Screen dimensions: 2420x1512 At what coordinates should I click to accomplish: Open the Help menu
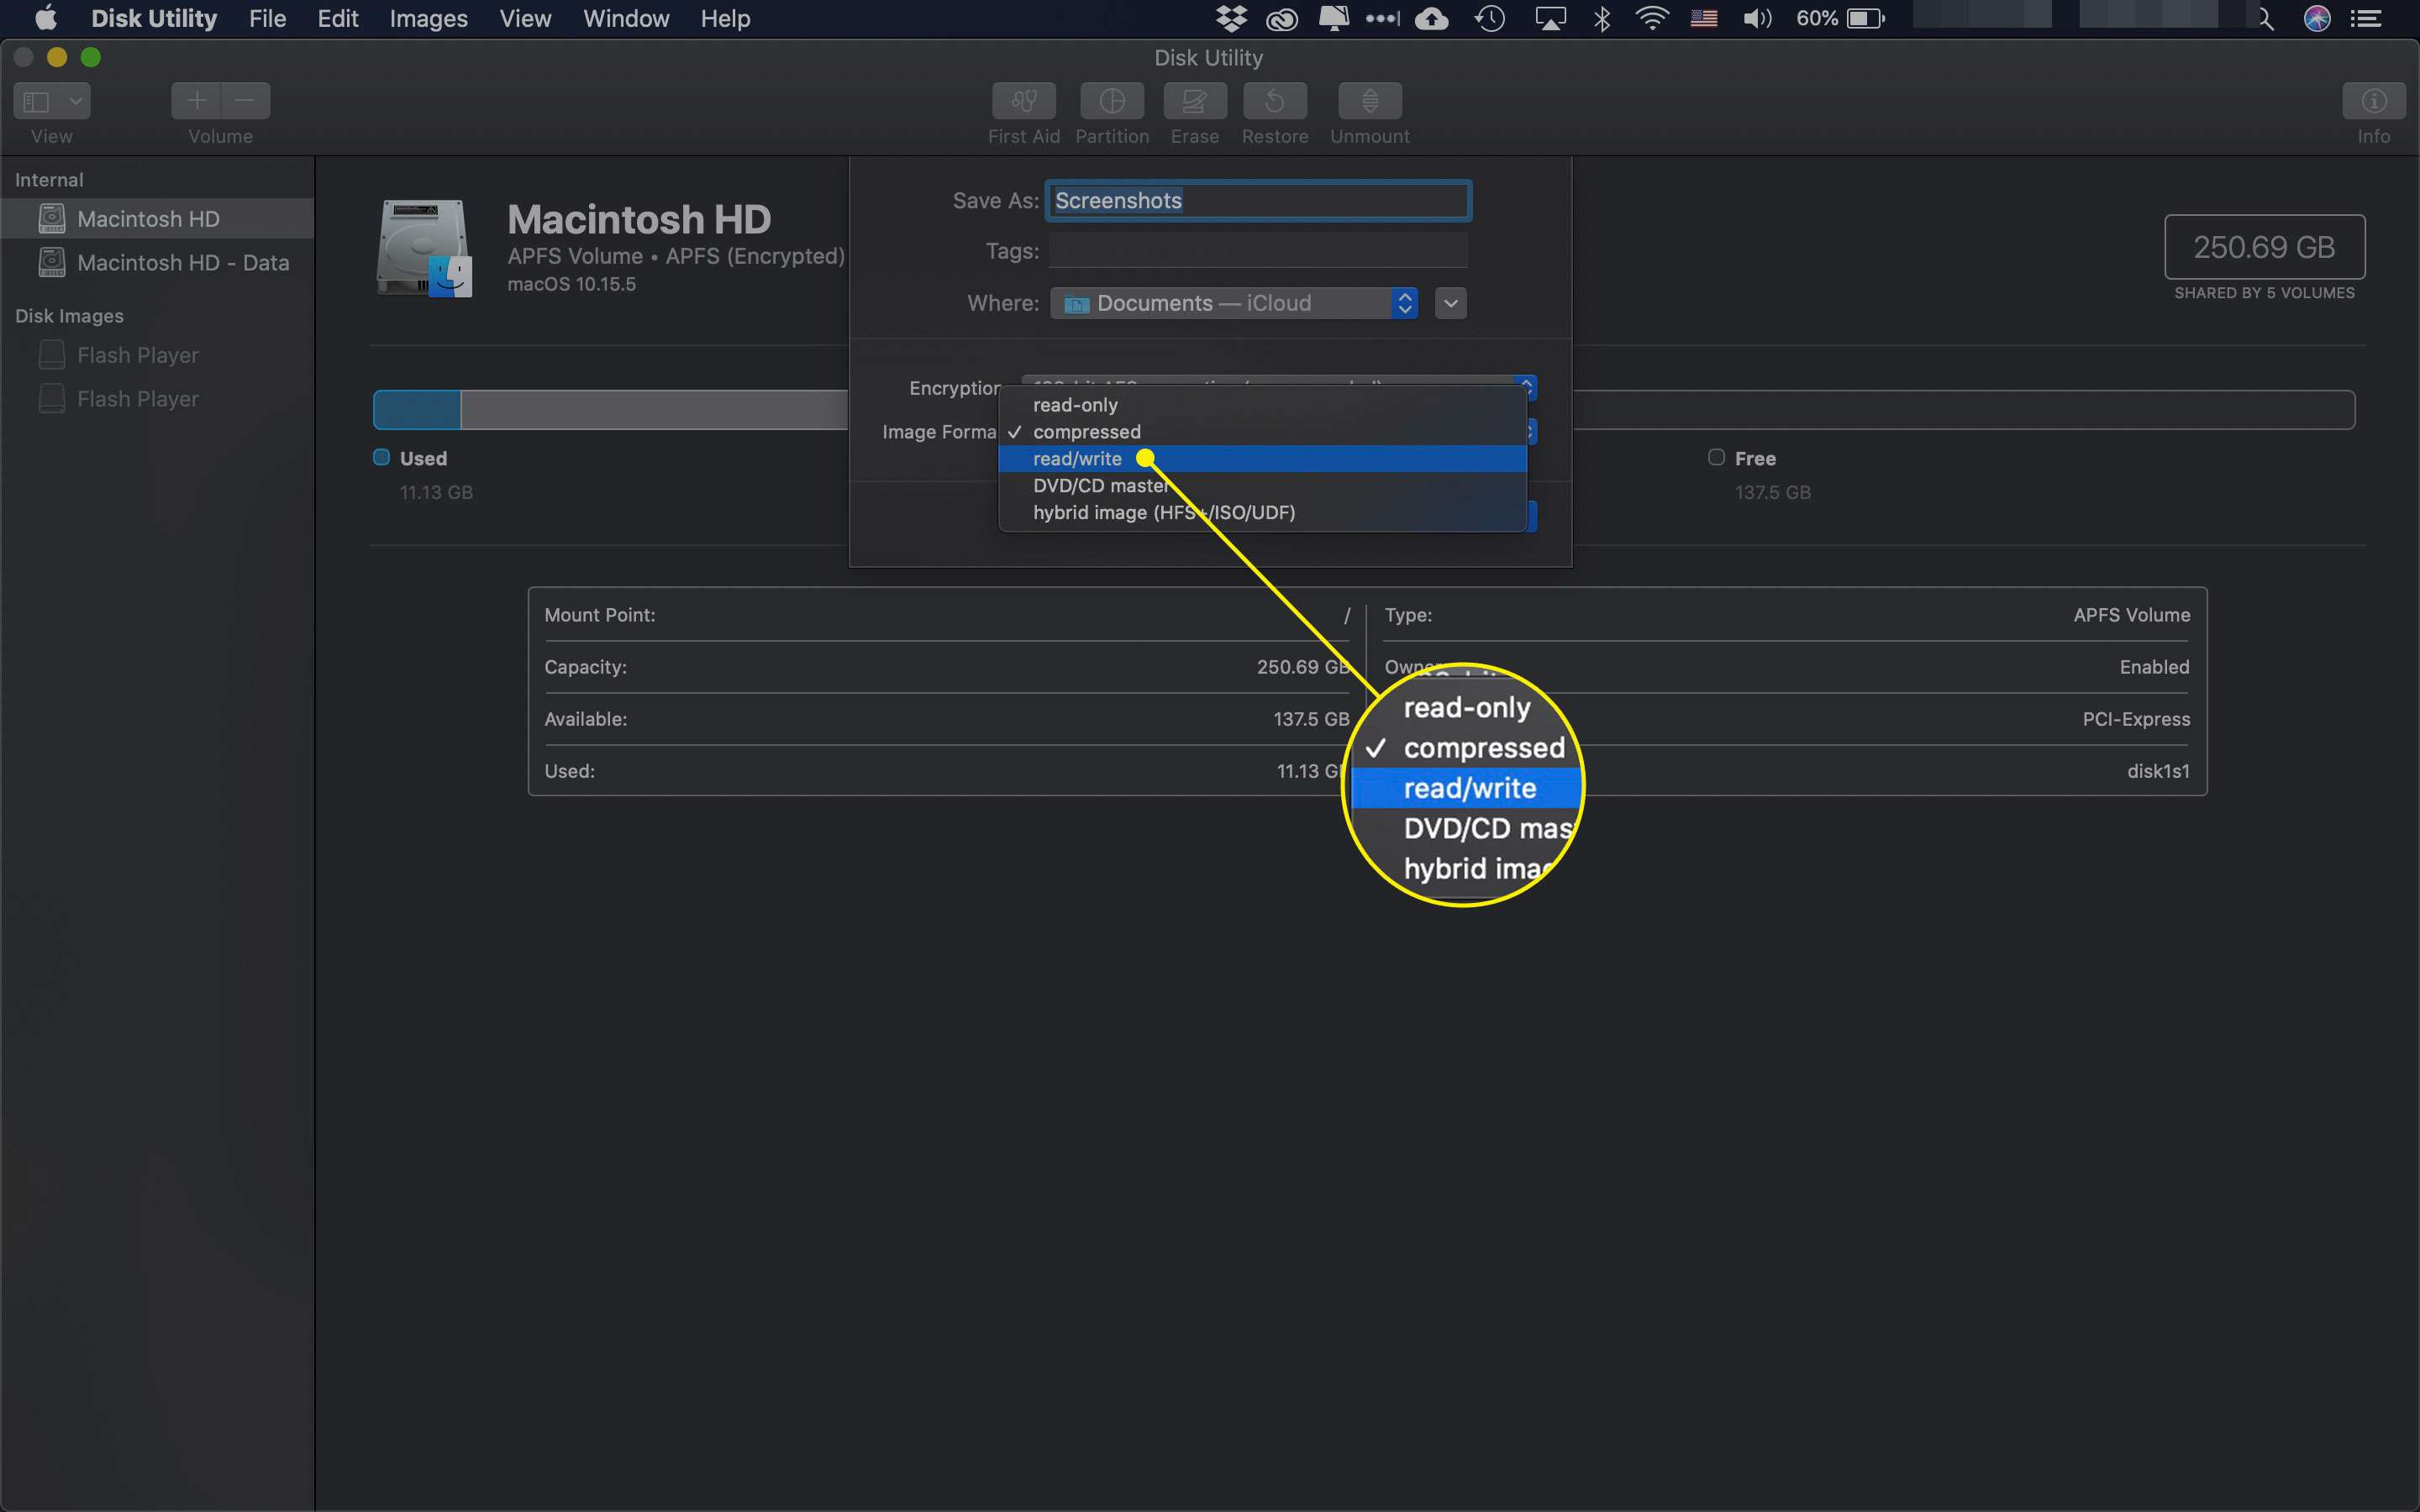click(x=725, y=18)
